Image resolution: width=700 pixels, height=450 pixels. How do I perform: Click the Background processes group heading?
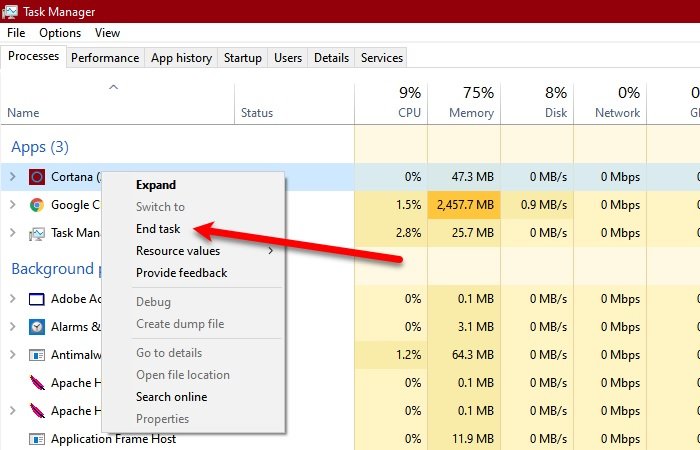(x=56, y=269)
